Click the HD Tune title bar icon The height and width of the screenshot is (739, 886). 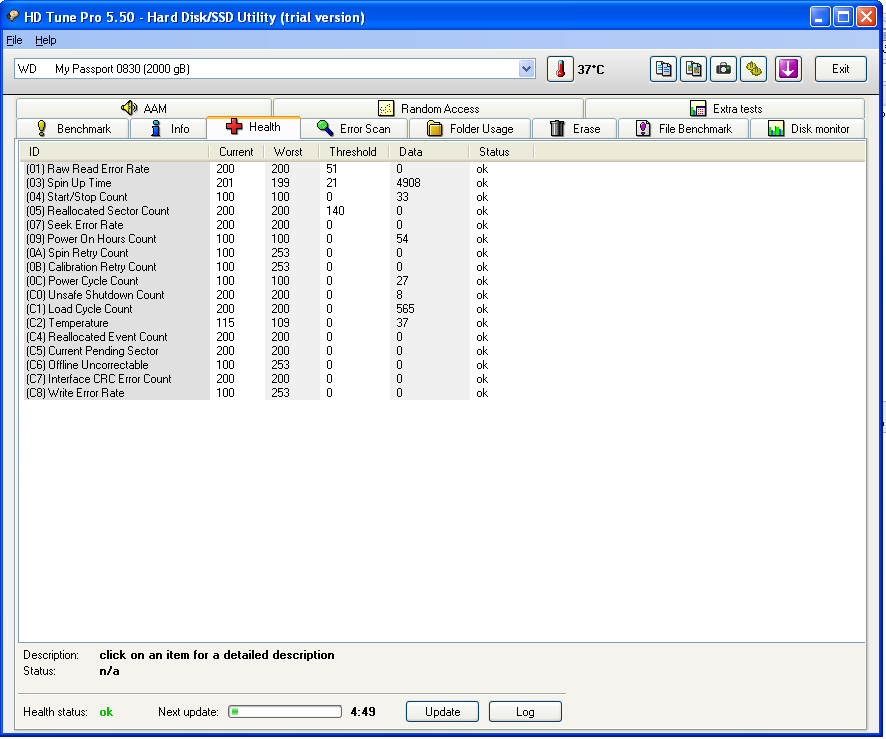click(12, 17)
